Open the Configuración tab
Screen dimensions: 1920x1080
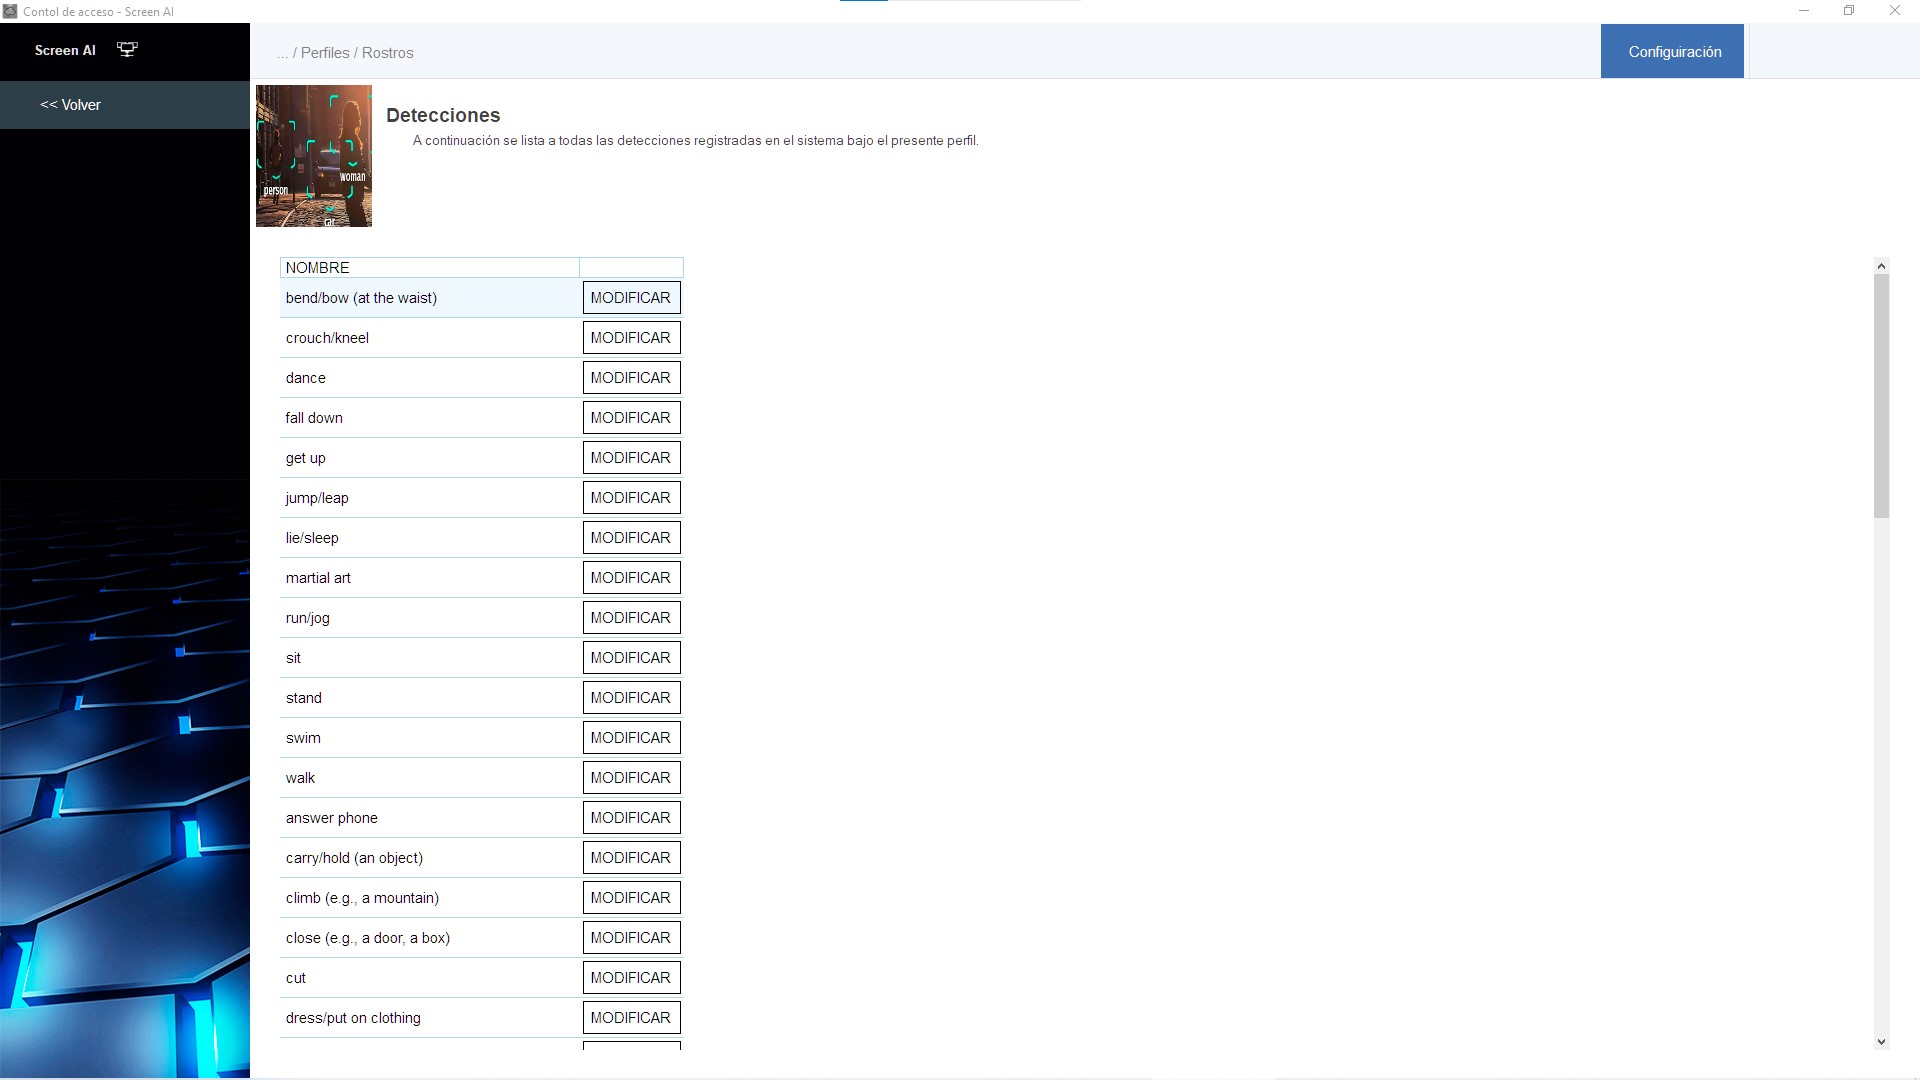click(1672, 52)
